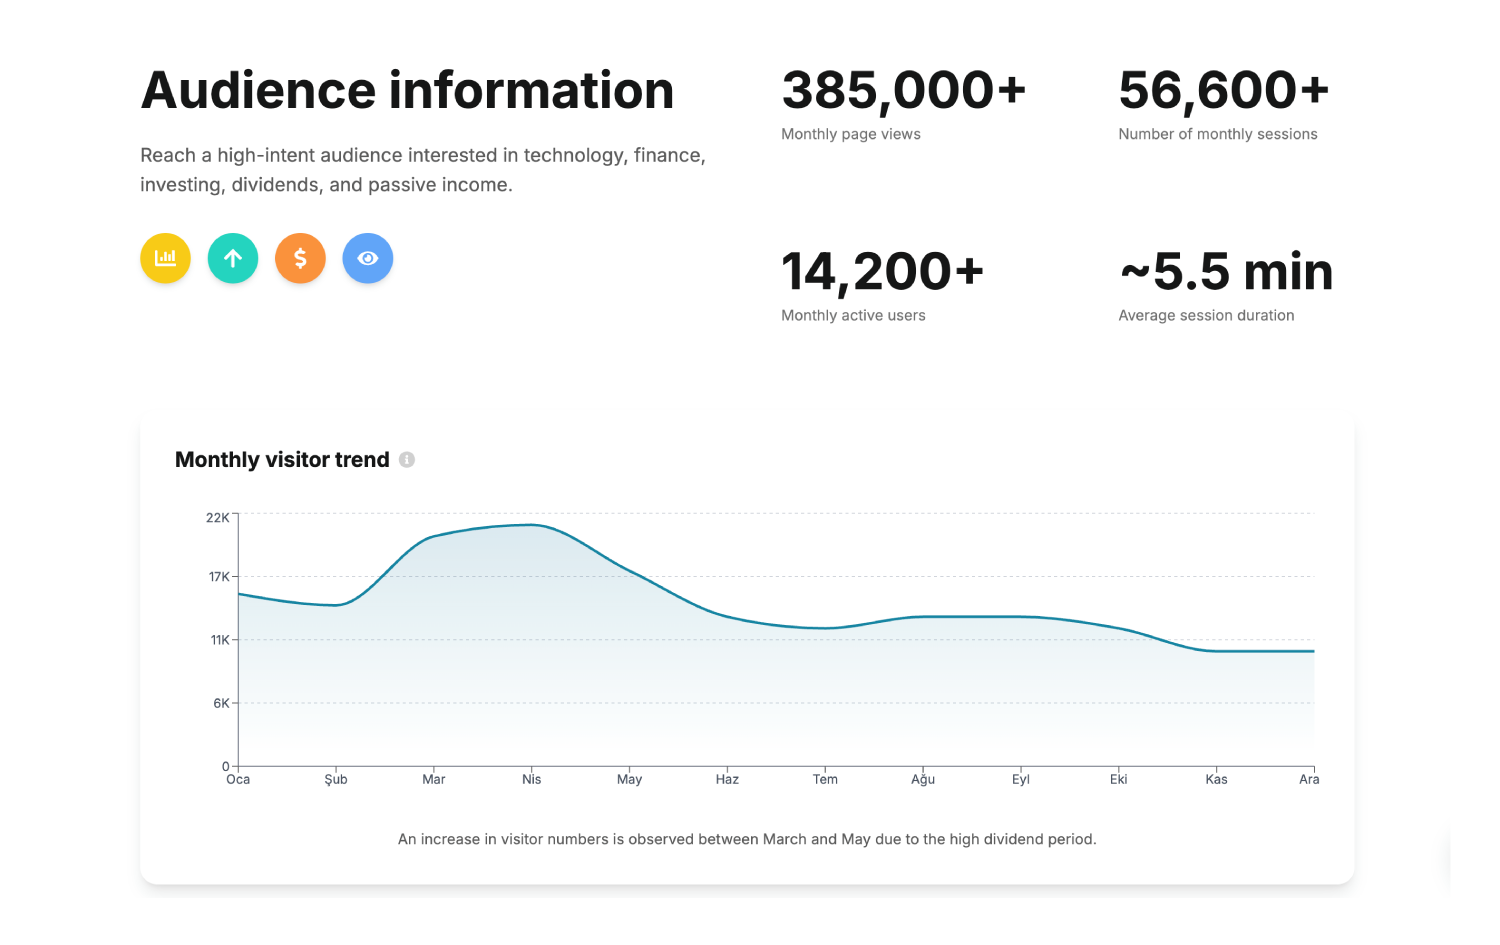Screen dimensions: 1500x945
Task: Click the orange dollar sign icon
Action: 300,258
